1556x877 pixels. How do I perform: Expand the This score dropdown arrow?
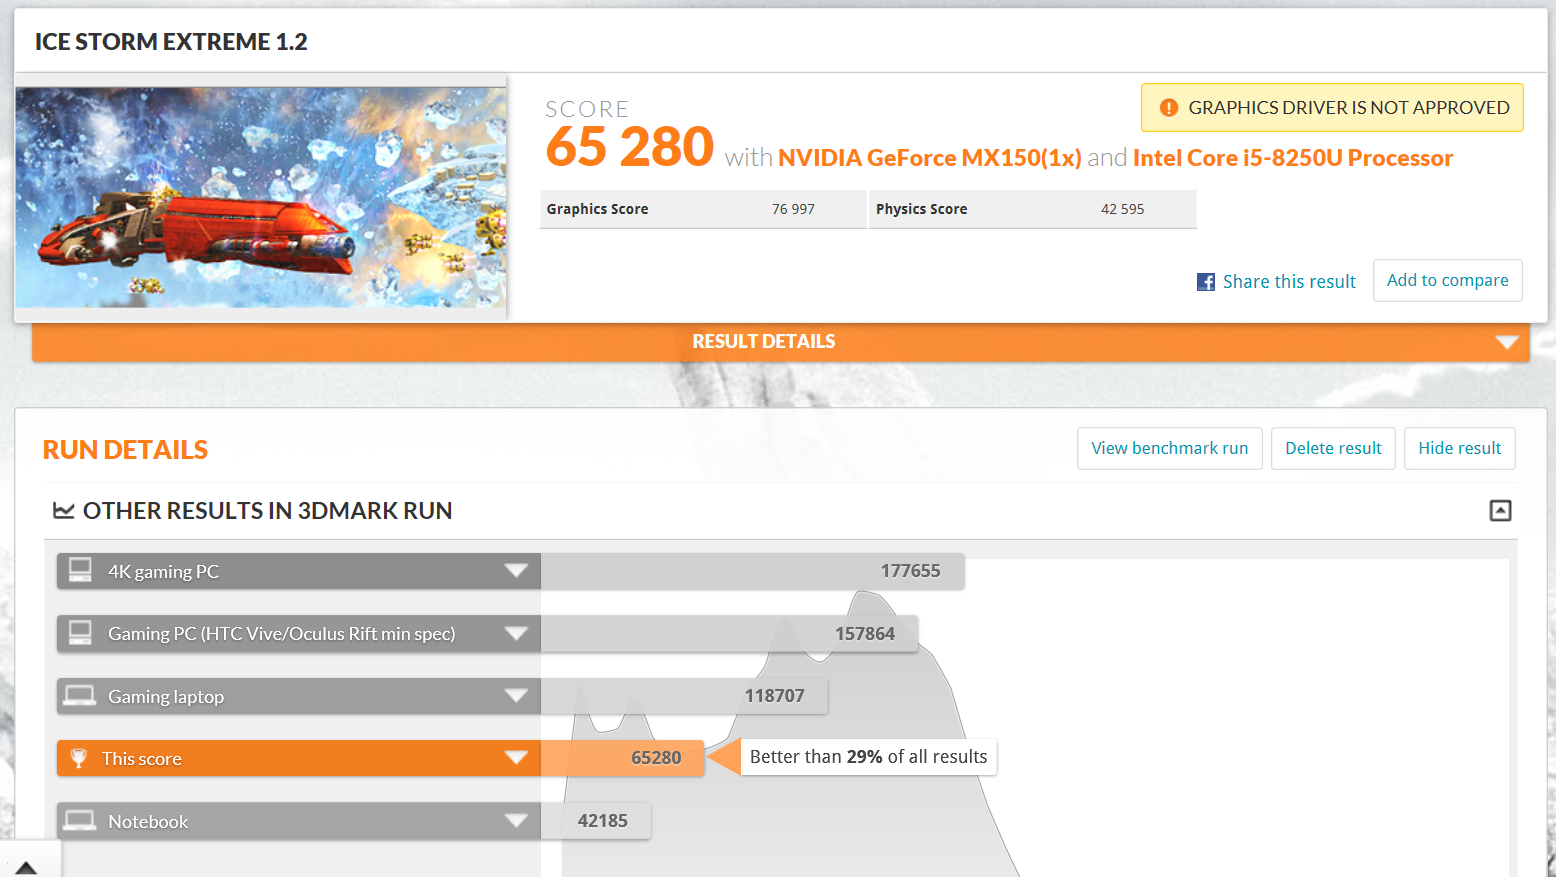click(516, 758)
